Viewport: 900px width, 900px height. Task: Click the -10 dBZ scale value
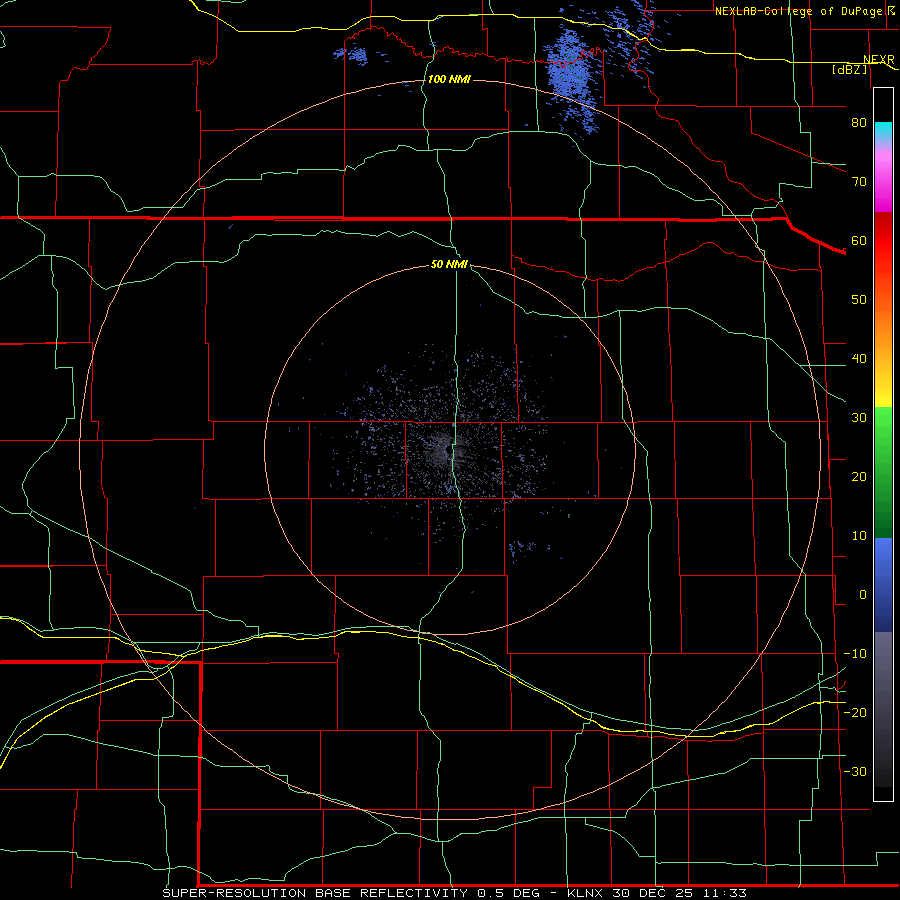coord(855,654)
